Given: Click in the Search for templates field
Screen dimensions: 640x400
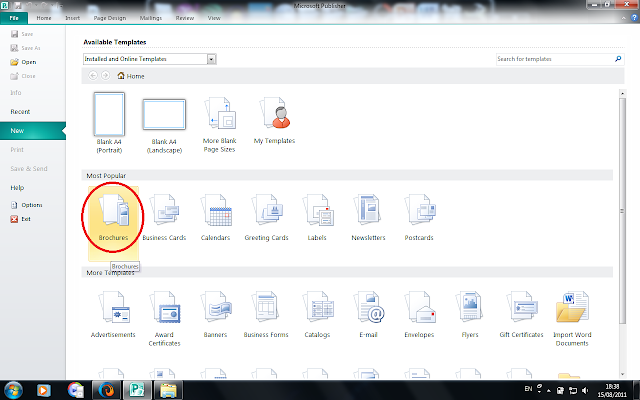Looking at the screenshot, I should 555,59.
